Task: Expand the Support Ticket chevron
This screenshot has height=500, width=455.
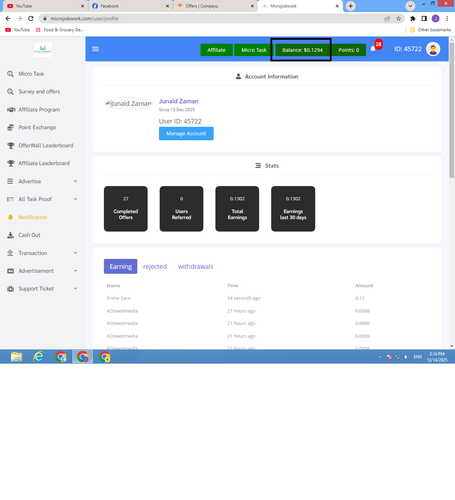Action: click(x=75, y=288)
